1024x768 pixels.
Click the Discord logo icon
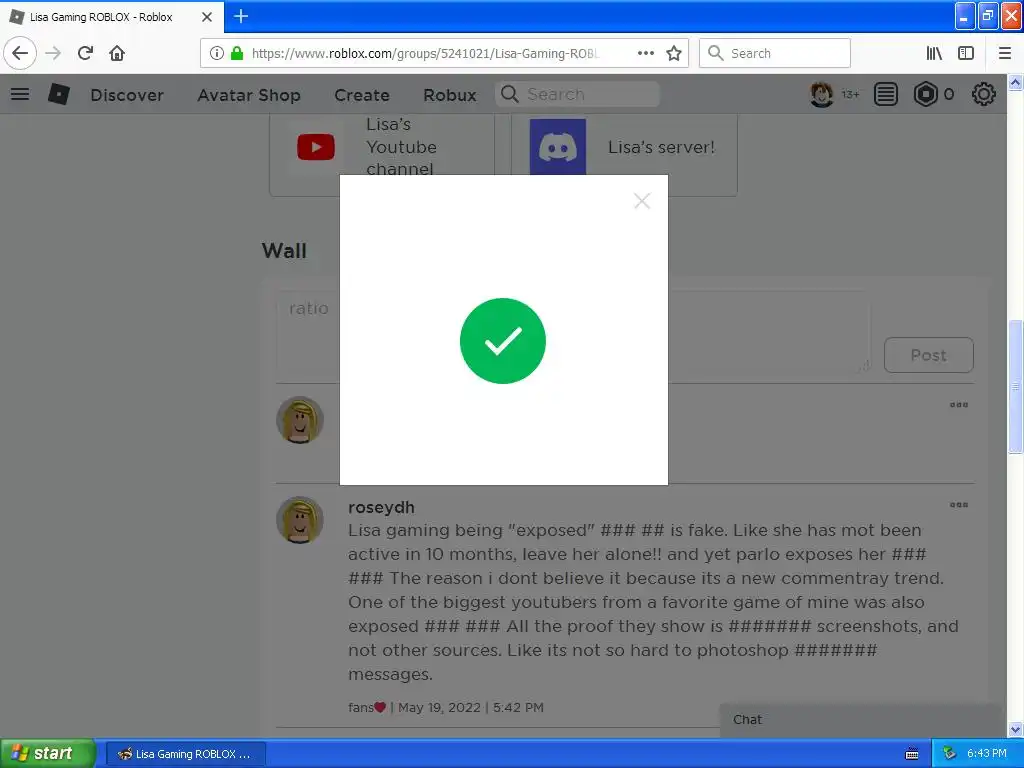(x=558, y=147)
